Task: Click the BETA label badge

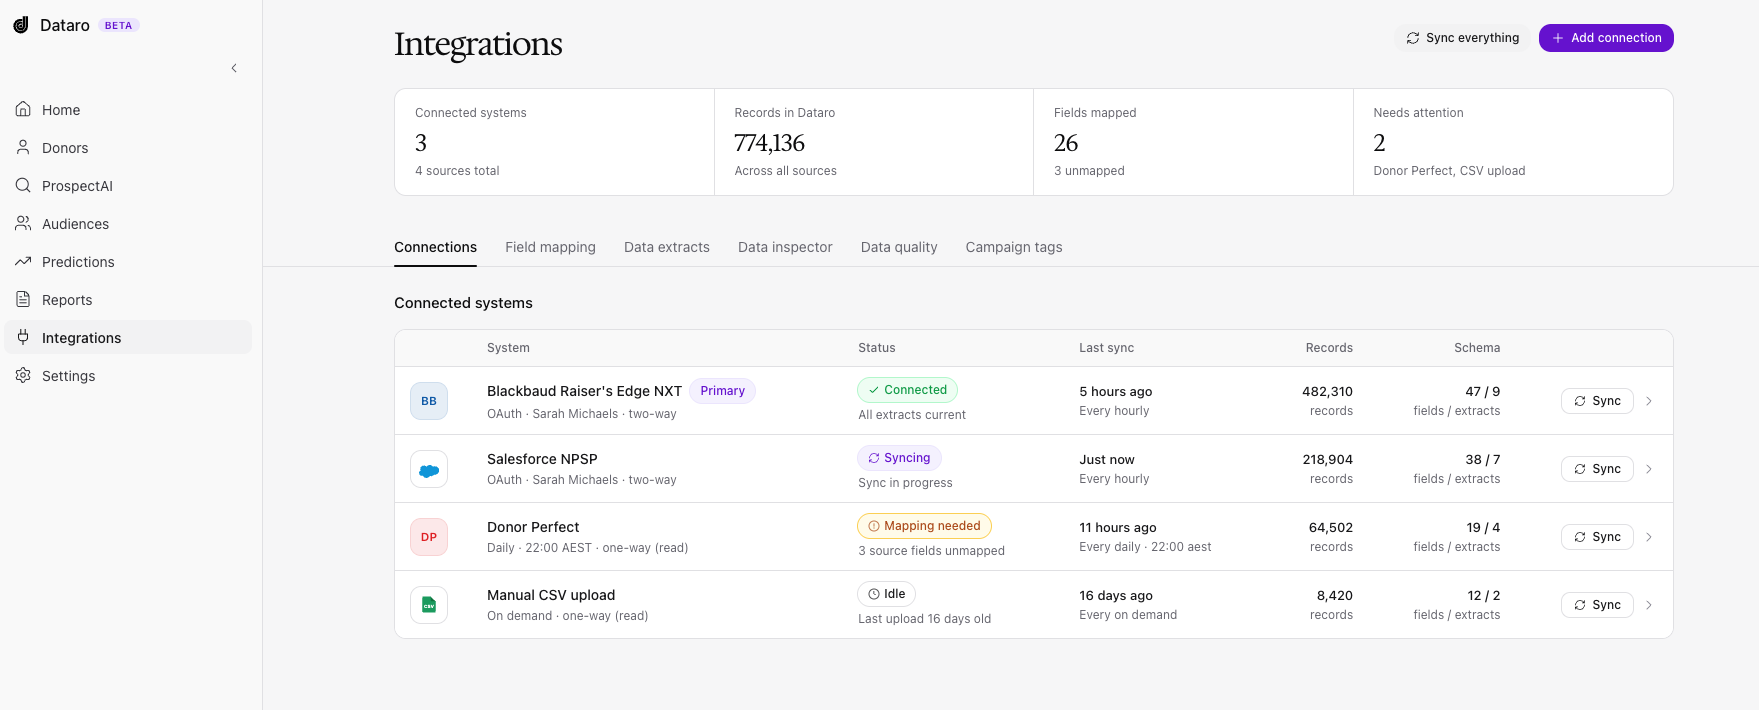Action: 118,26
